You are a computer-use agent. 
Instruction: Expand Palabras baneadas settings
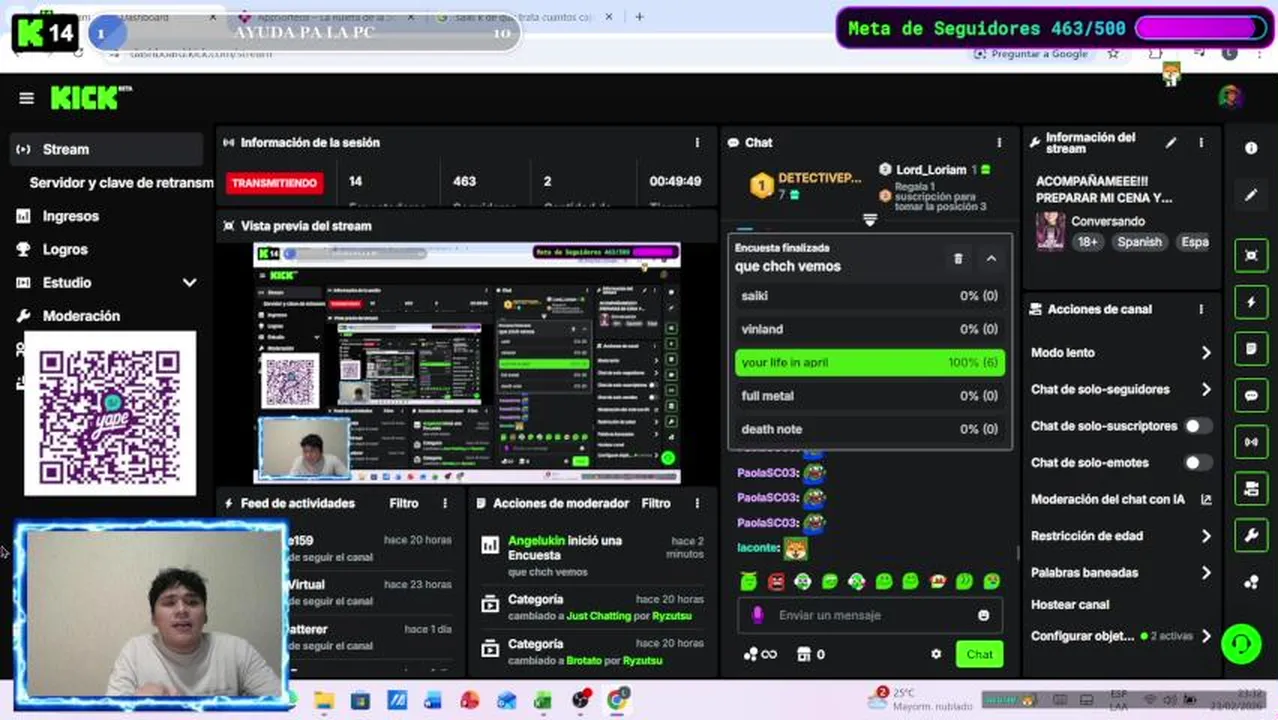pyautogui.click(x=1206, y=573)
